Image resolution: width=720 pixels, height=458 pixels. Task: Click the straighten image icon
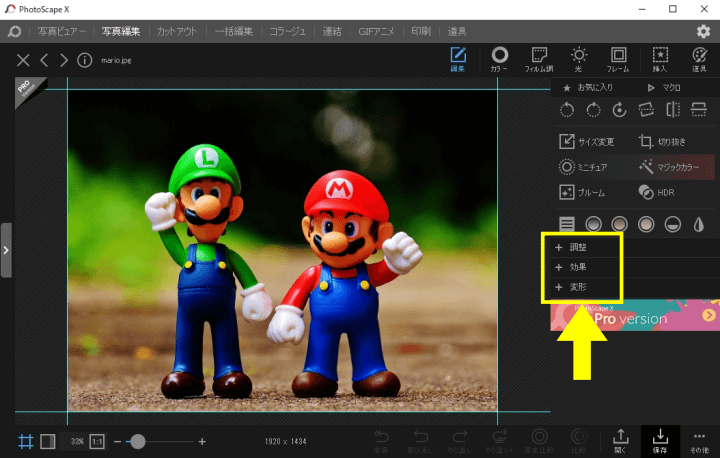646,110
